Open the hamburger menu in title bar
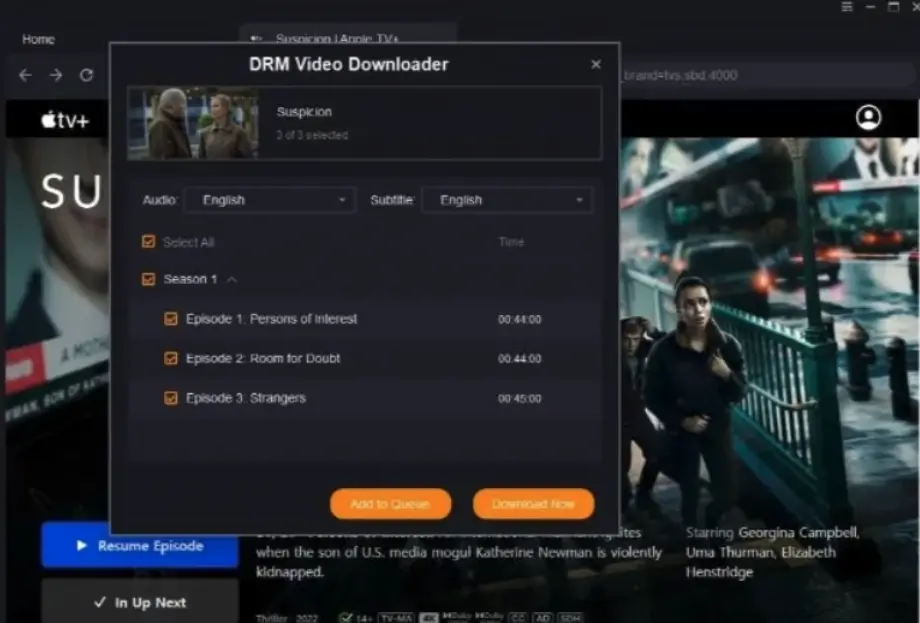The height and width of the screenshot is (623, 920). [x=847, y=7]
